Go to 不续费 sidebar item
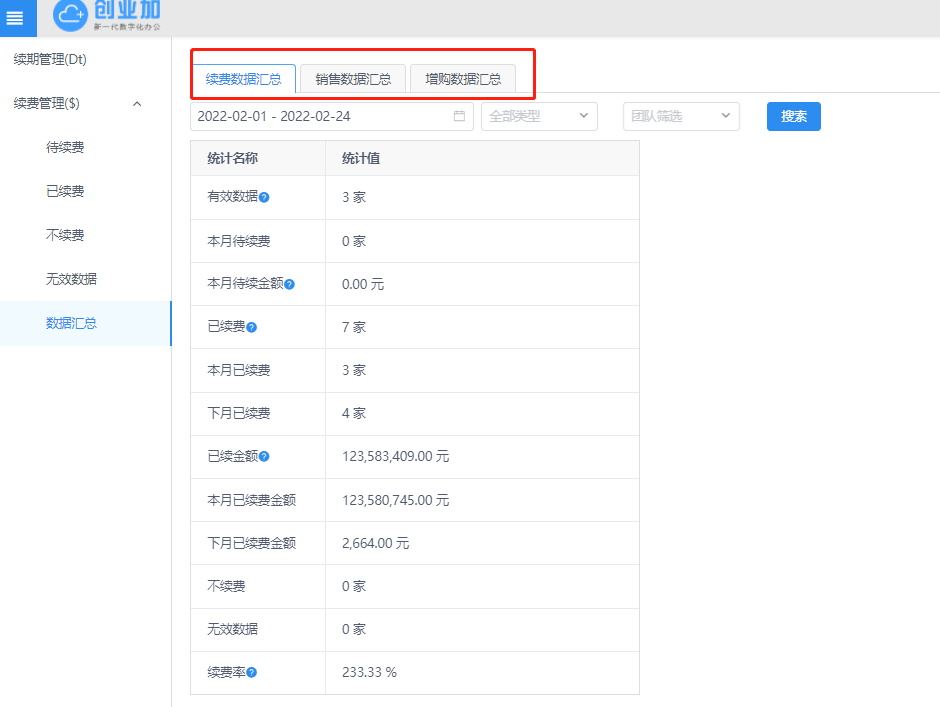This screenshot has width=940, height=707. click(65, 235)
